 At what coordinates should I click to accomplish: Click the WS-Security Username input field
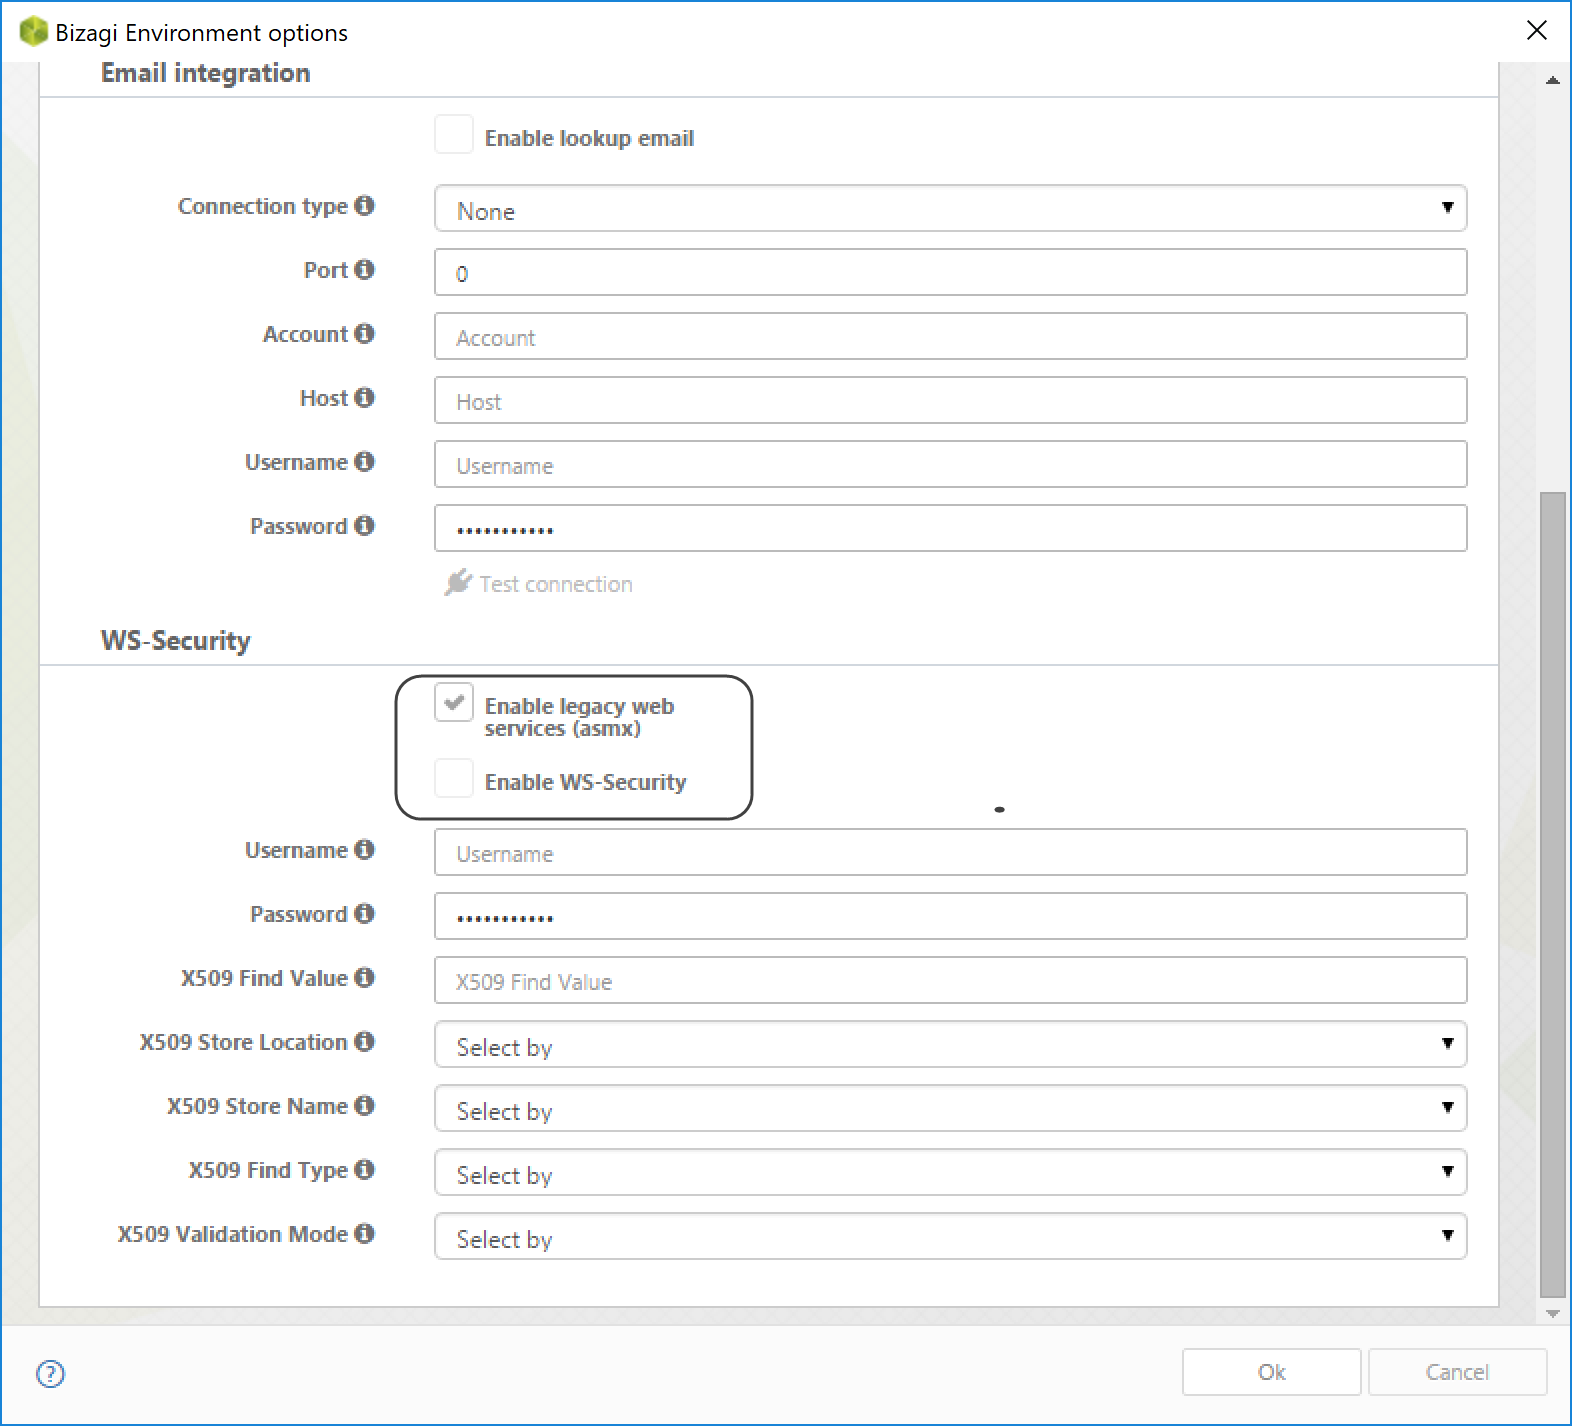click(x=951, y=852)
